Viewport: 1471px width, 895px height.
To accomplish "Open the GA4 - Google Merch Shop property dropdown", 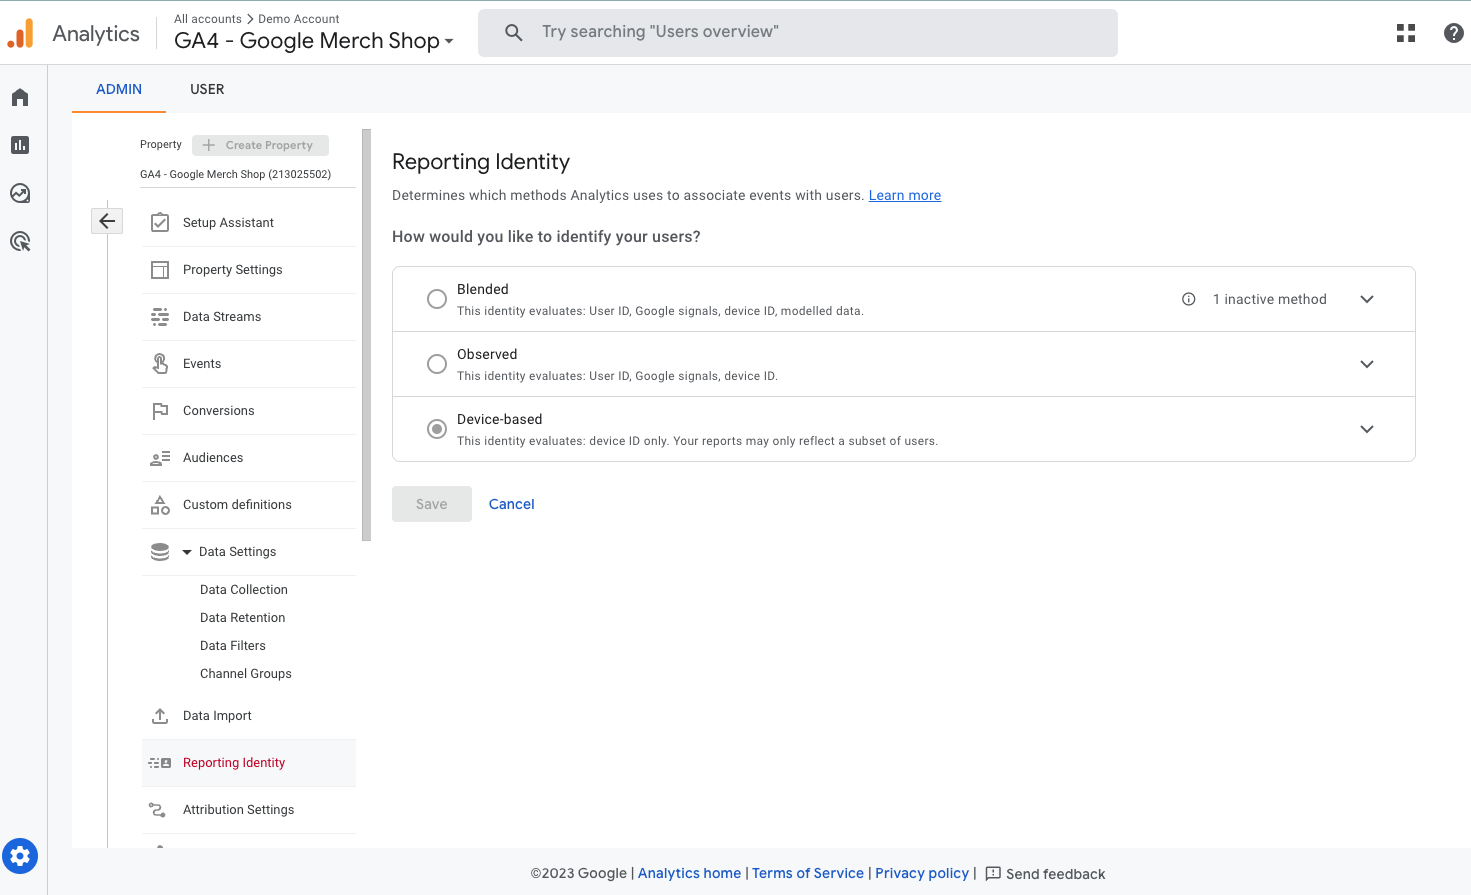I will tap(314, 41).
